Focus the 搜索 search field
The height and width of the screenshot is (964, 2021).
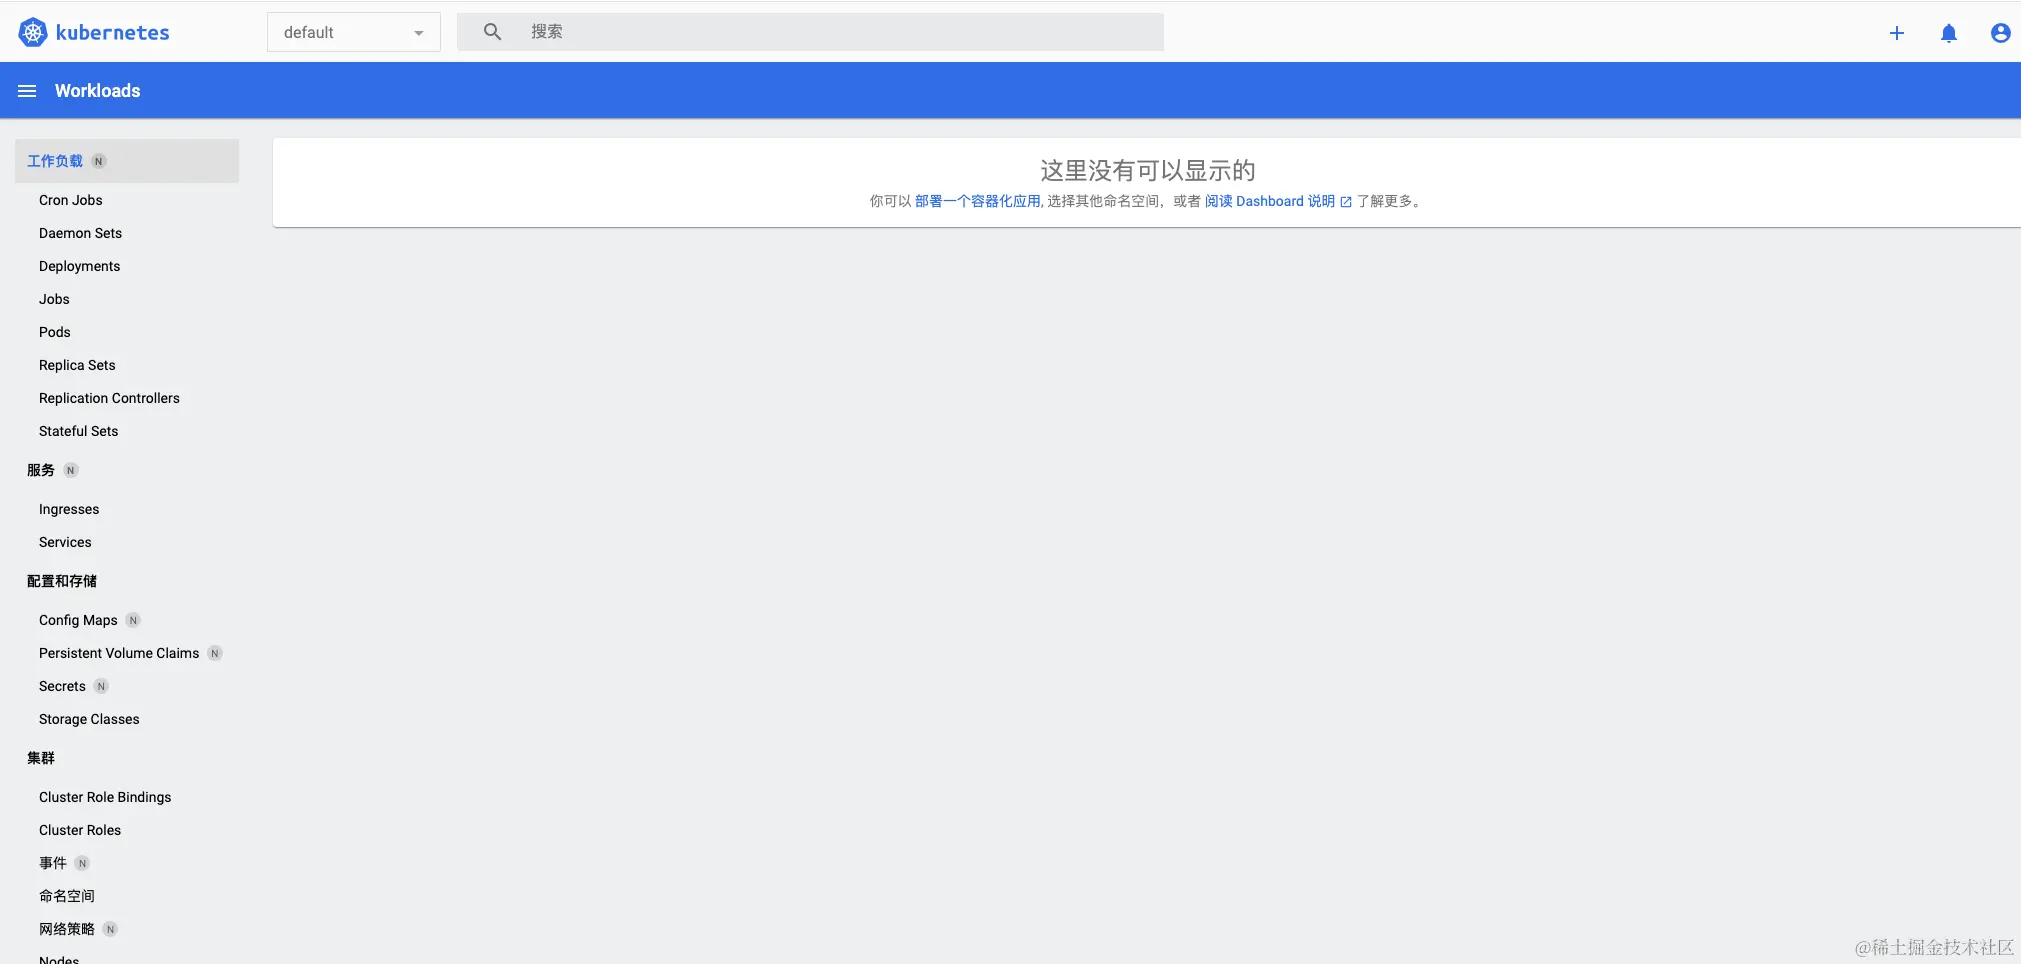tap(810, 32)
